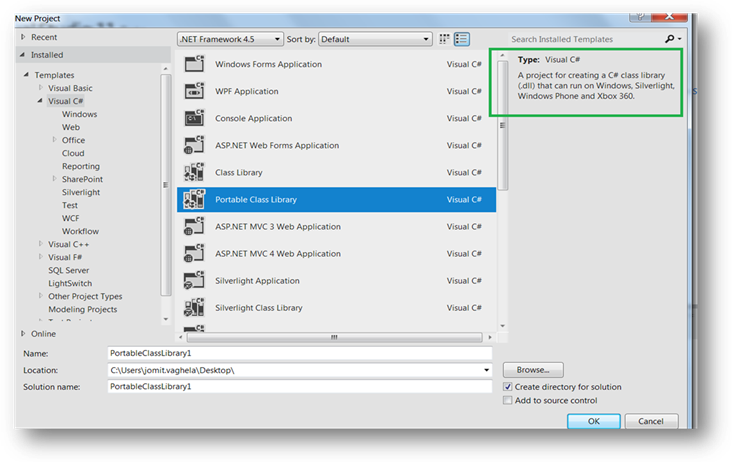The width and height of the screenshot is (732, 462).
Task: Expand the Recent section
Action: click(23, 37)
